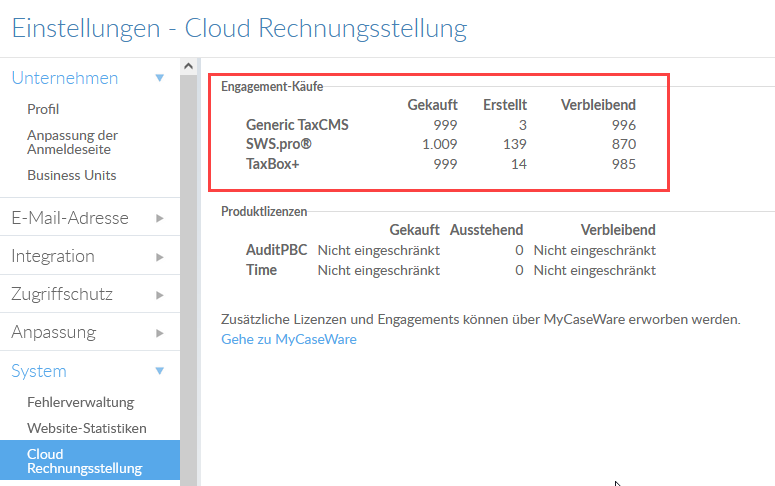Open Fehlerverwaltung page
The height and width of the screenshot is (486, 775).
pyautogui.click(x=81, y=402)
